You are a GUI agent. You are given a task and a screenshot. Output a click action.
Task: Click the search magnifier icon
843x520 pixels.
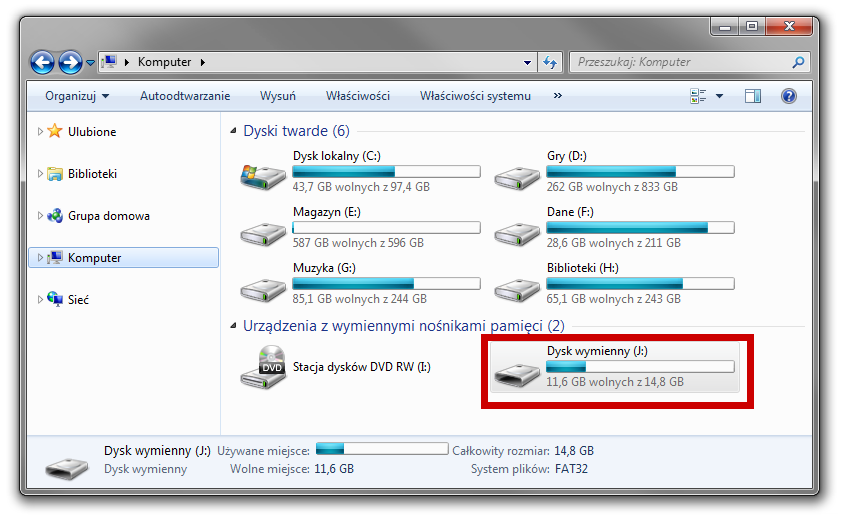pos(798,62)
